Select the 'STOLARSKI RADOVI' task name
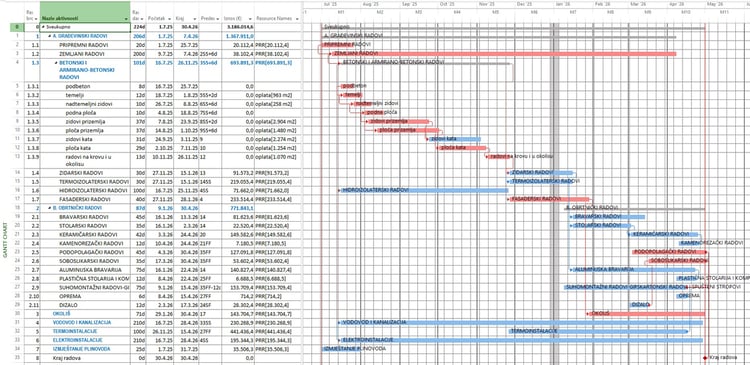 [83, 226]
